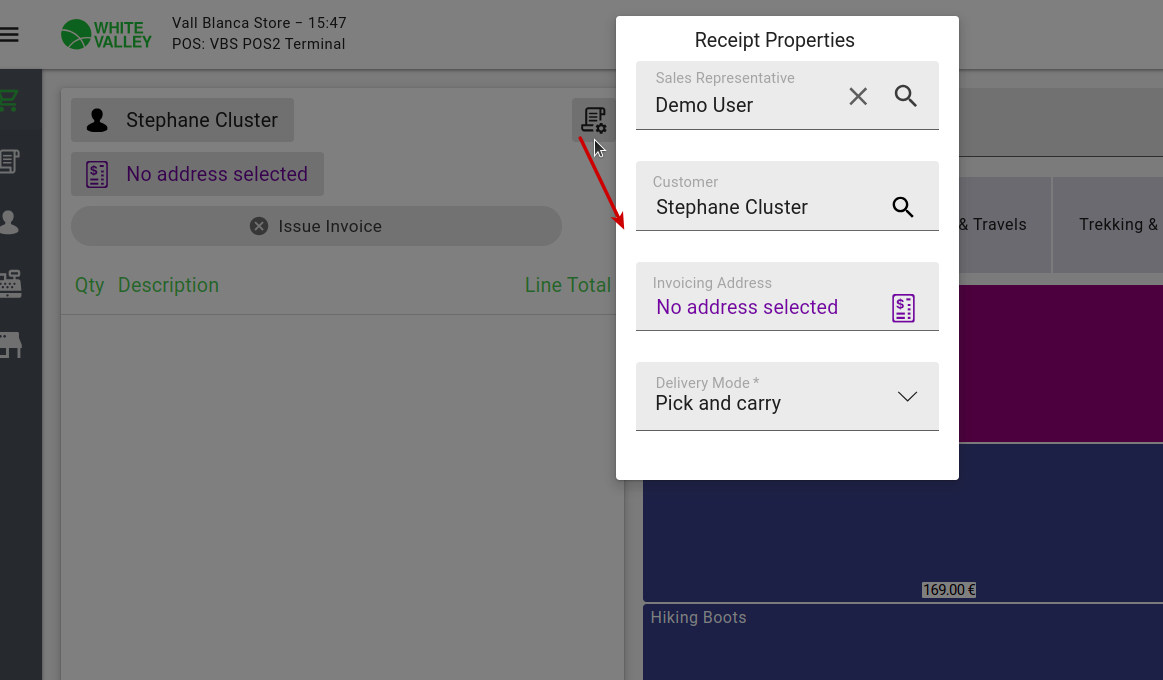This screenshot has height=680, width=1163.
Task: Open the receipt properties icon
Action: tap(593, 119)
